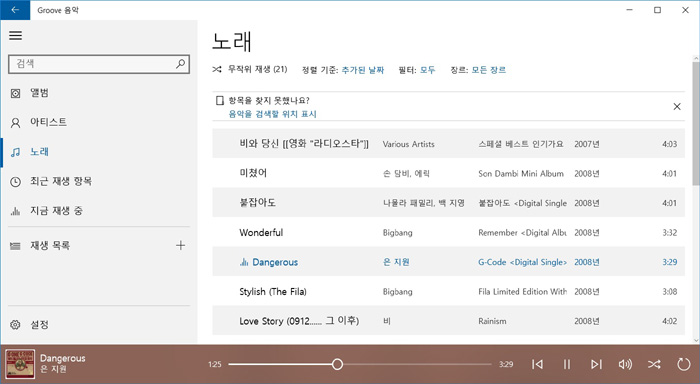Click the now-playing bars icon beside Dangerous

coord(244,262)
